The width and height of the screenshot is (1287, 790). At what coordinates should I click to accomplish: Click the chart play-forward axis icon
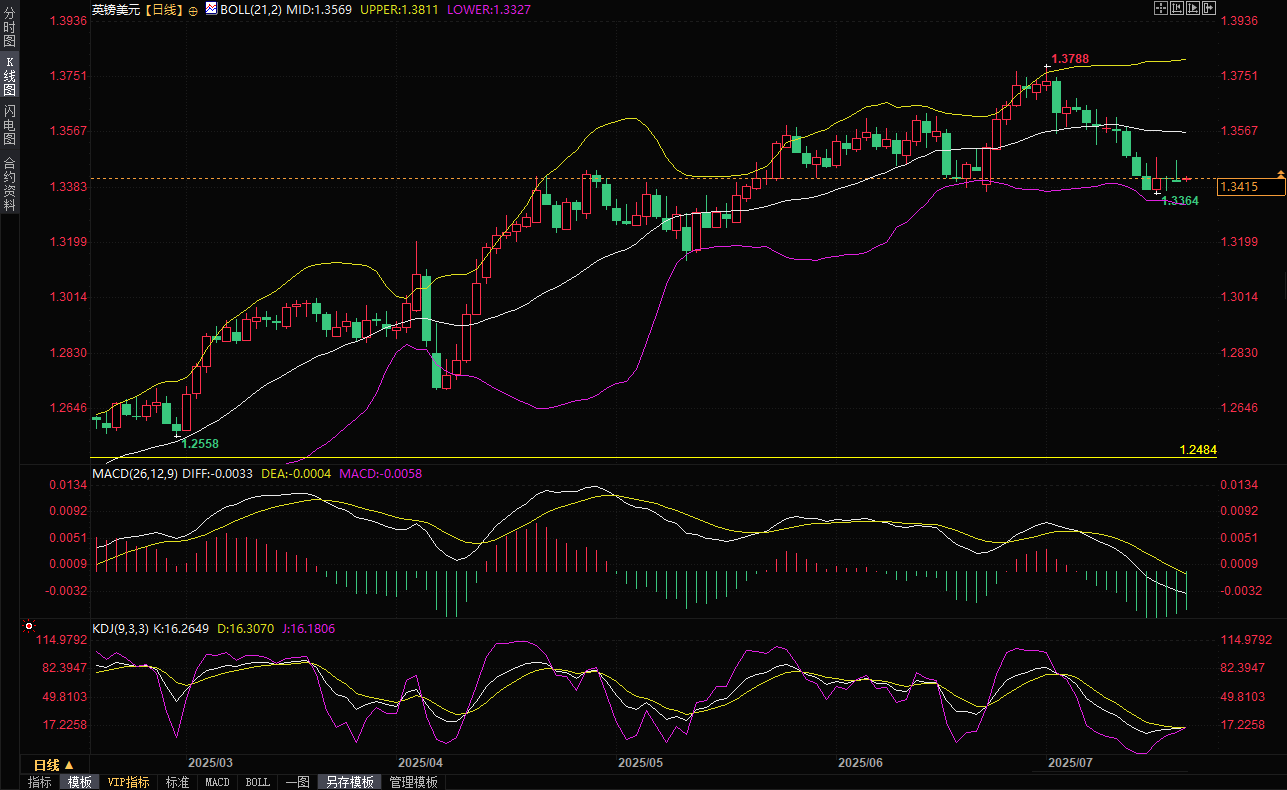tap(1193, 8)
